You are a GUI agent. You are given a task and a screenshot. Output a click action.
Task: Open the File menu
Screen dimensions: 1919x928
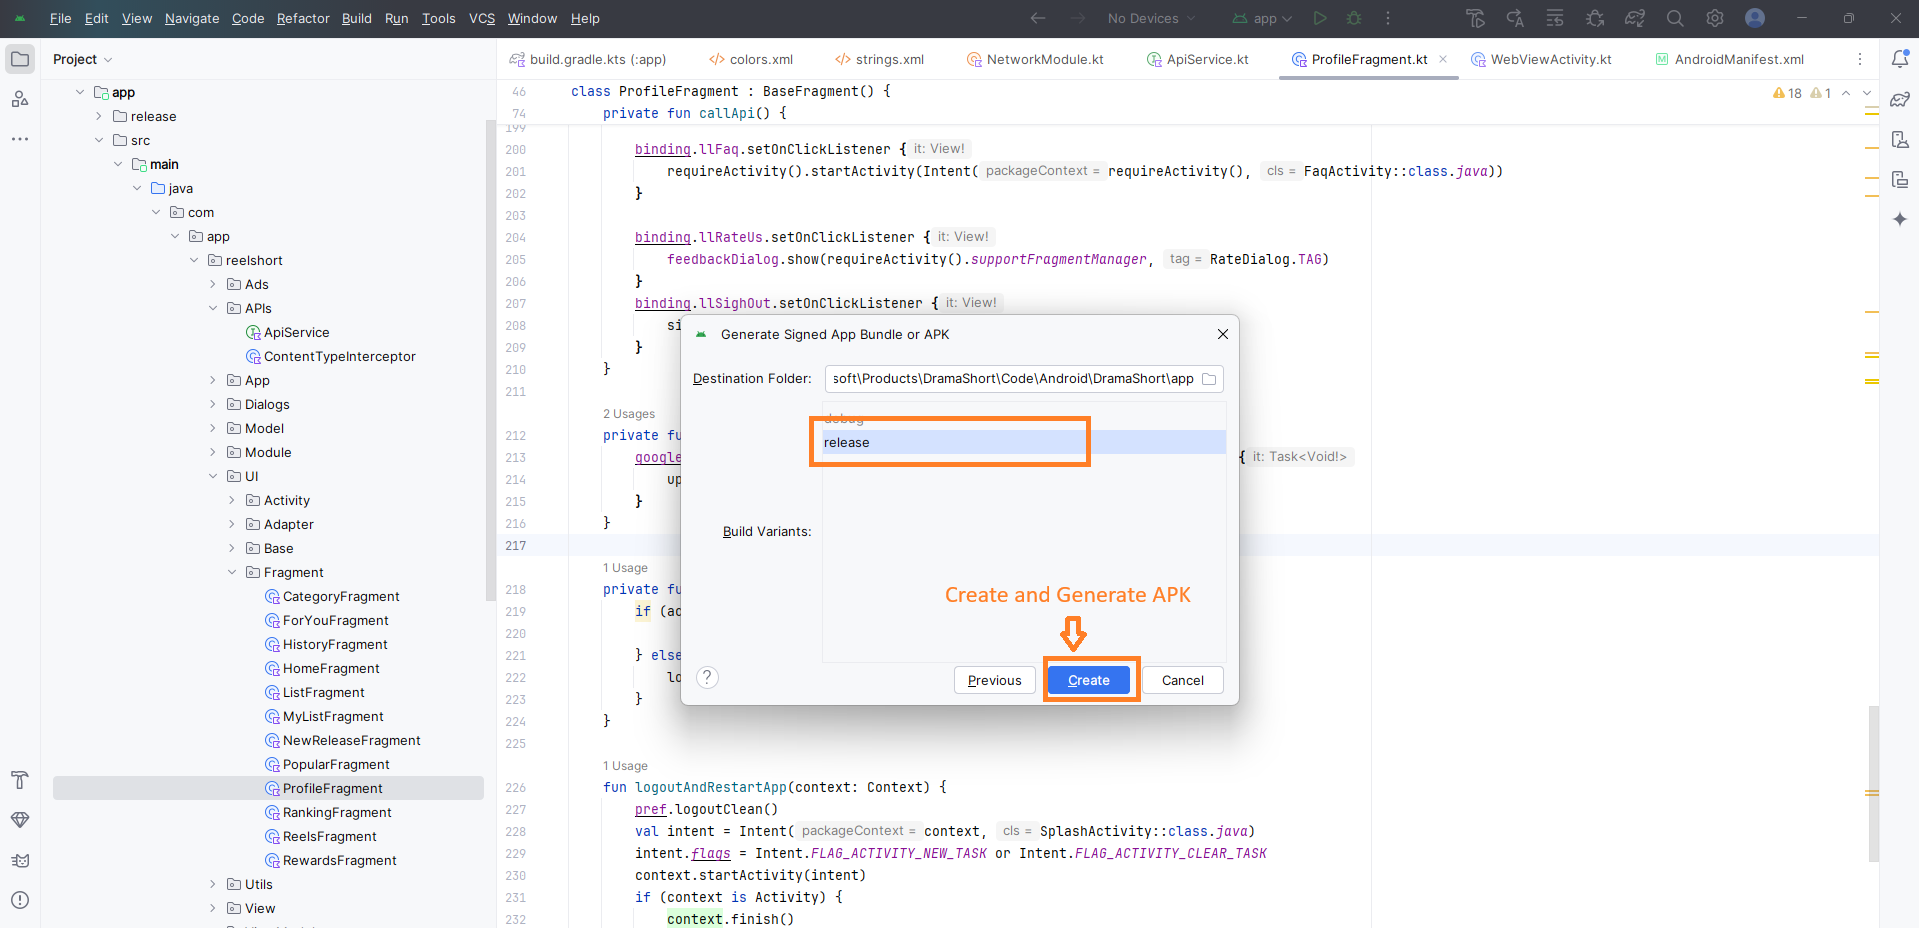tap(60, 18)
